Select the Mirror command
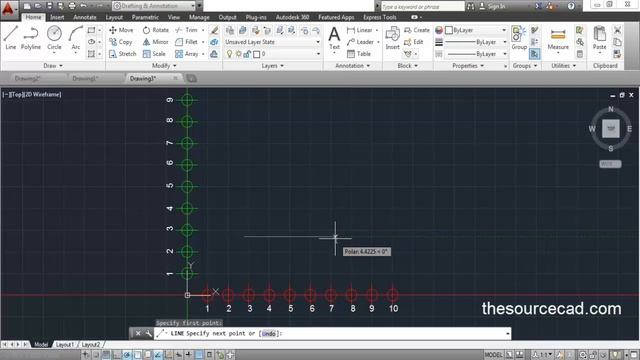 point(156,42)
